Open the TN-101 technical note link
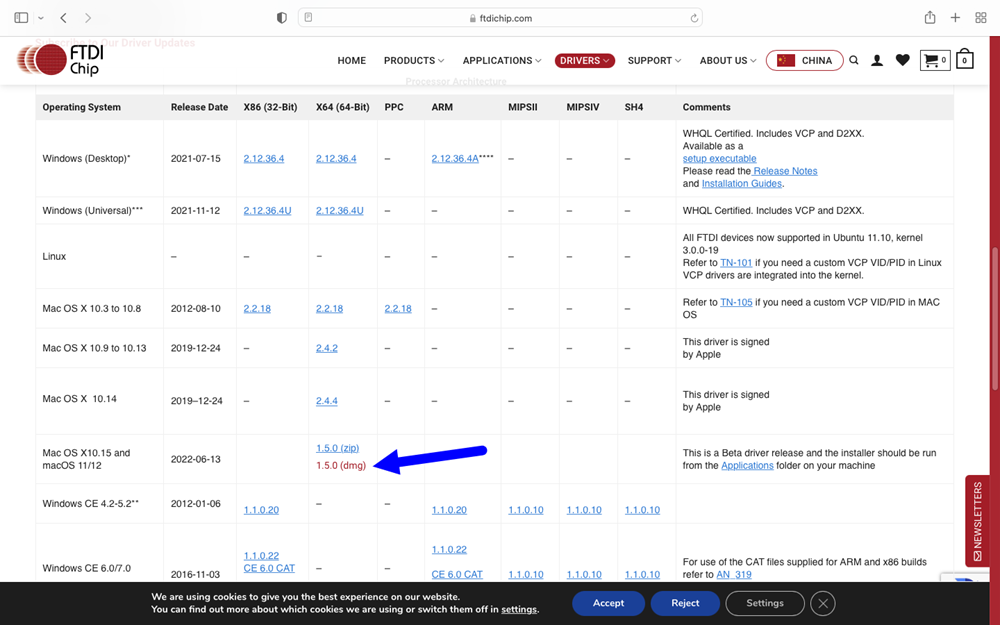Viewport: 1000px width, 625px height. [x=736, y=263]
